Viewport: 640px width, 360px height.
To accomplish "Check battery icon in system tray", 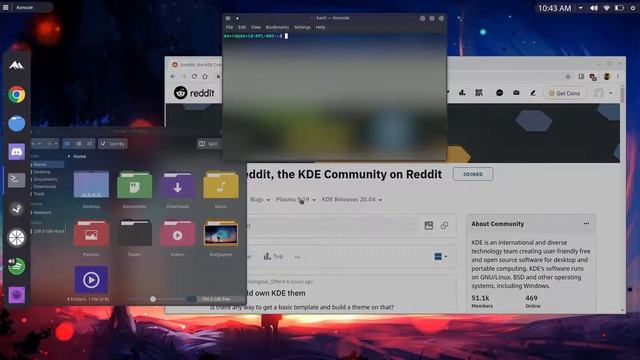I will pos(619,8).
